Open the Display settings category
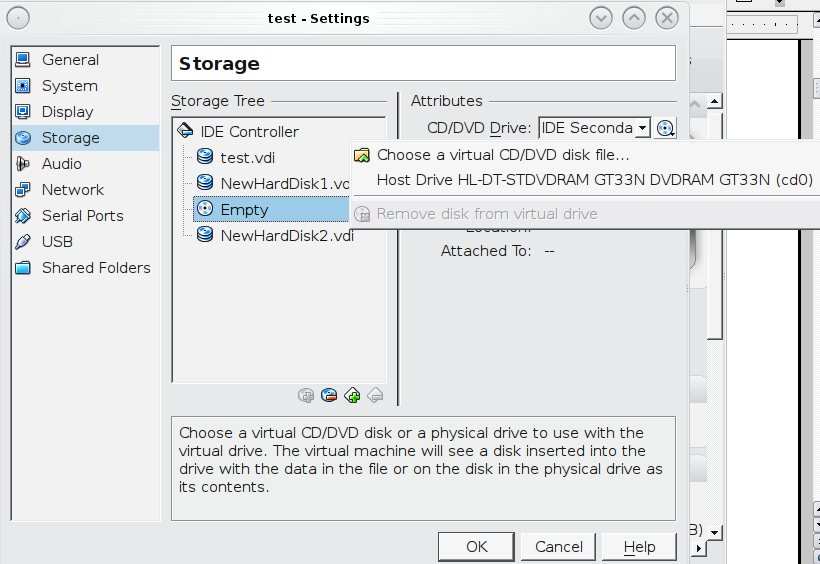Screen dimensions: 820x564 tap(67, 112)
